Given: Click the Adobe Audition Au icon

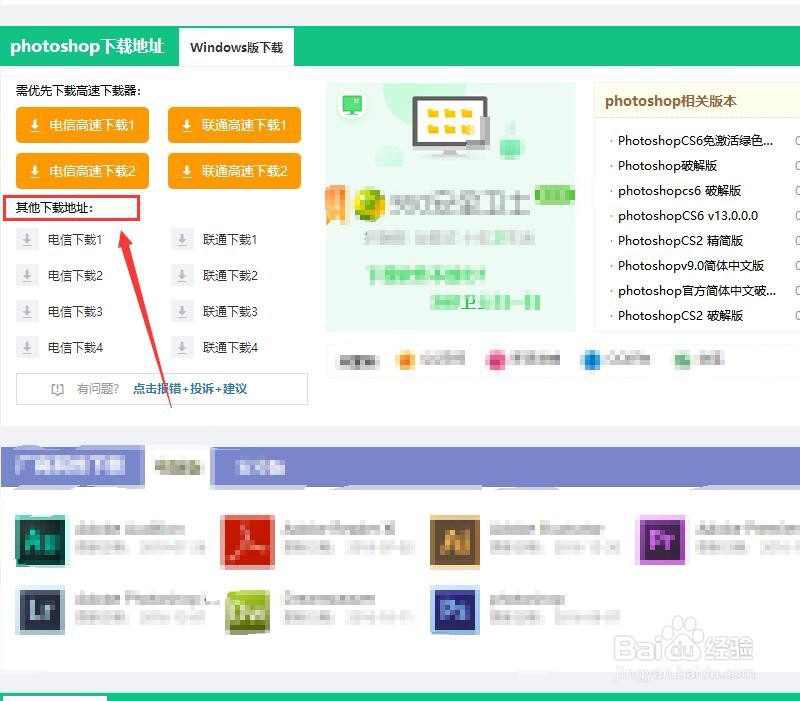Looking at the screenshot, I should [40, 540].
